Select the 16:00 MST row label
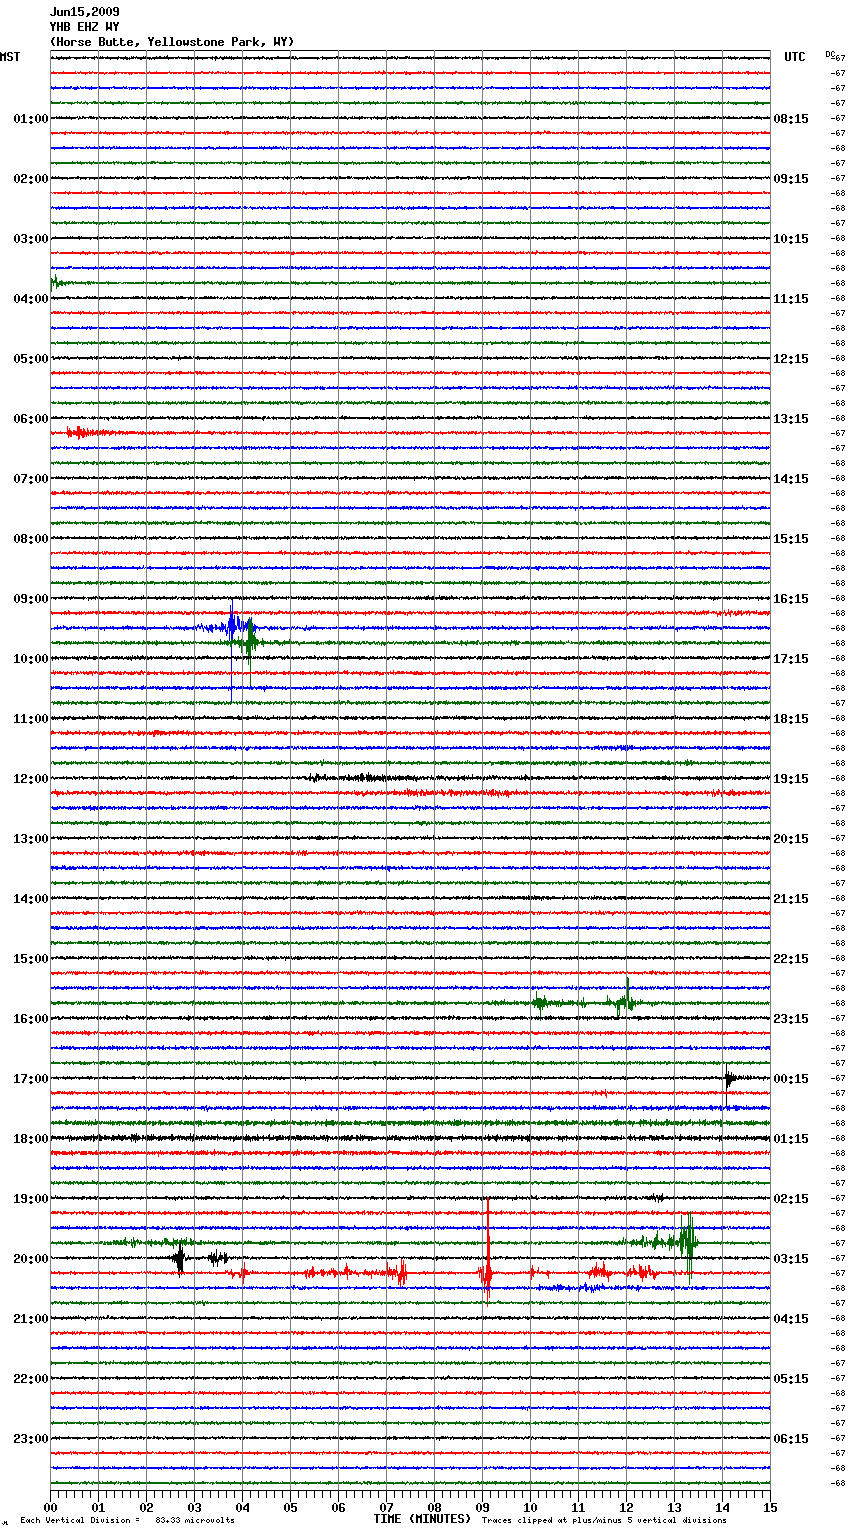The width and height of the screenshot is (850, 1534). tap(31, 1019)
